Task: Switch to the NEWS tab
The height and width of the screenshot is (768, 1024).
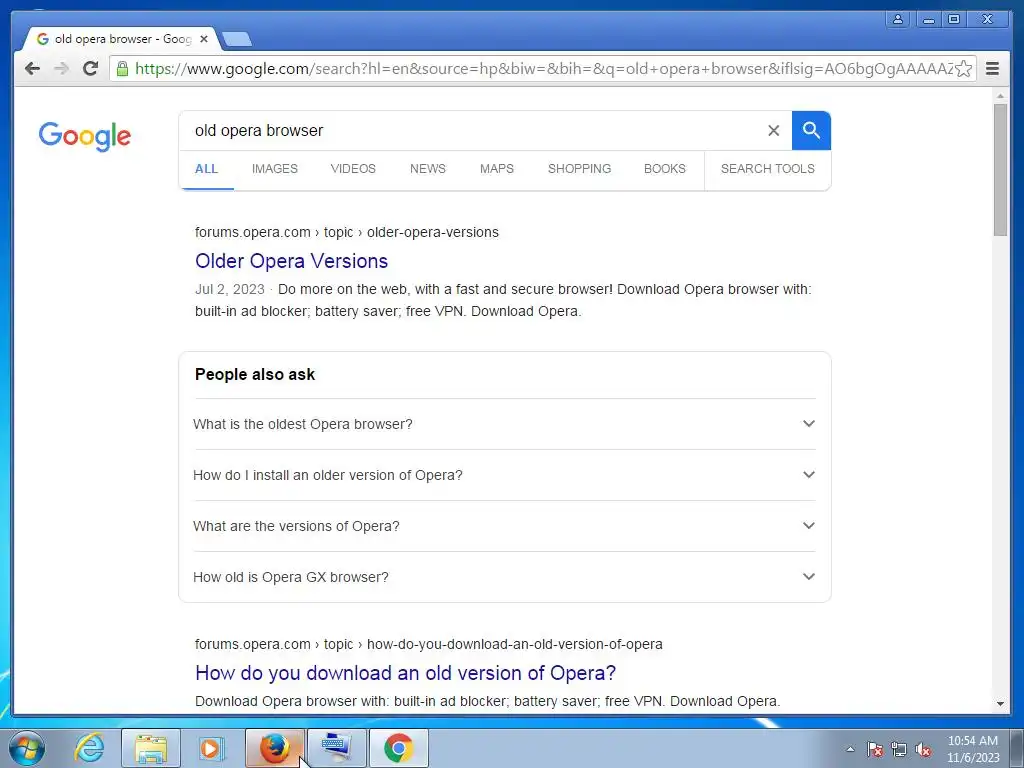Action: (x=428, y=168)
